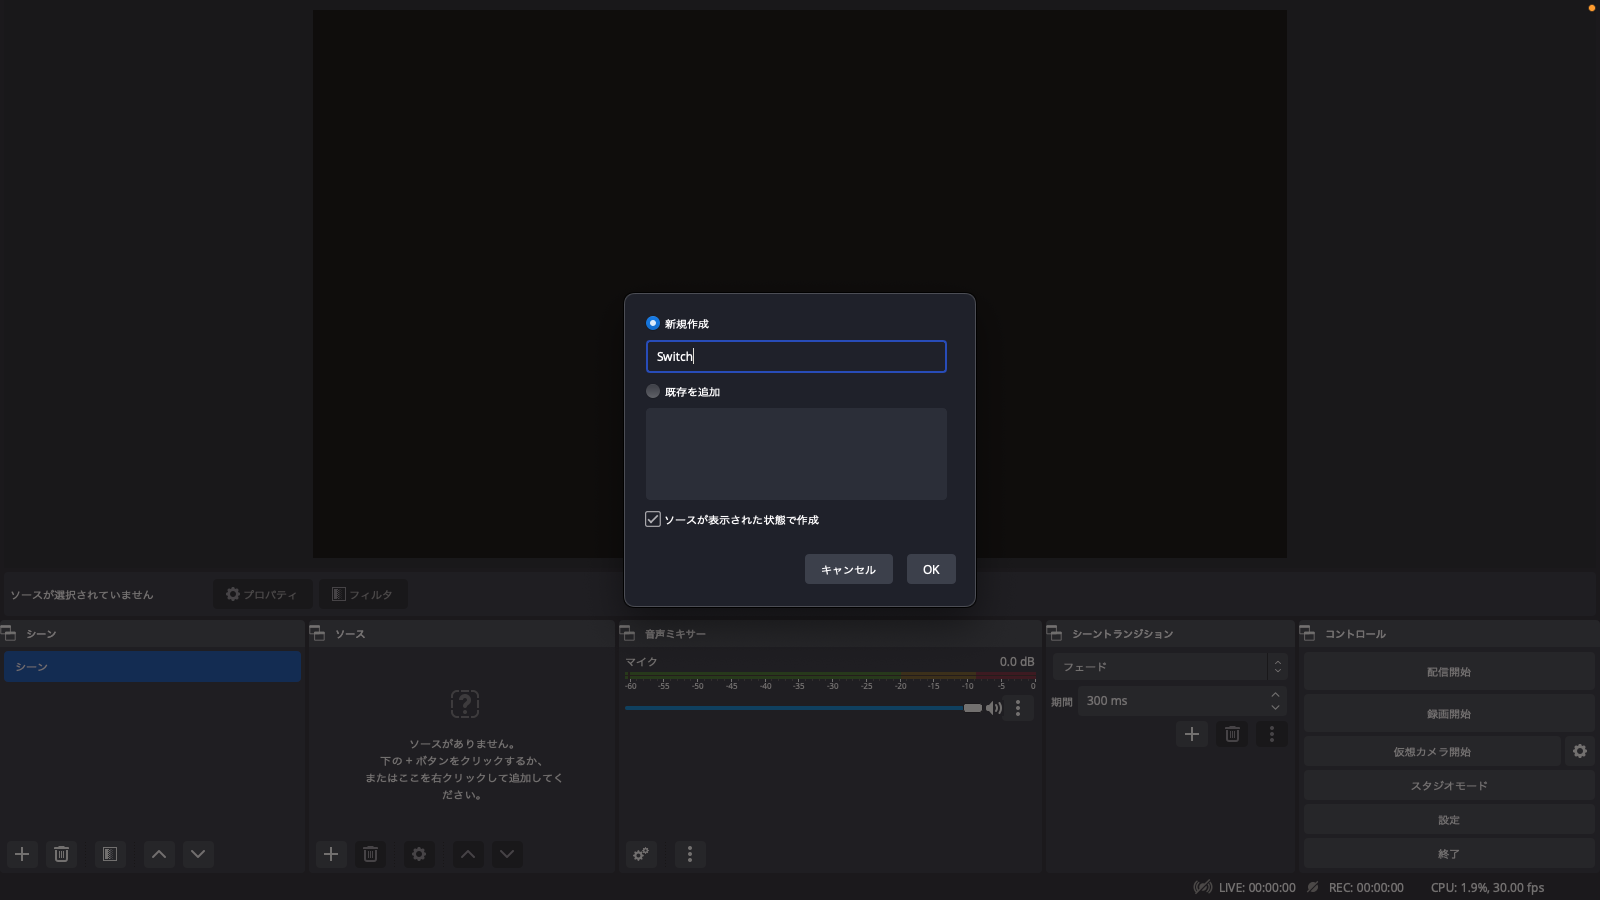Viewport: 1600px width, 900px height.
Task: Click the LIVE streaming status icon
Action: [1203, 887]
